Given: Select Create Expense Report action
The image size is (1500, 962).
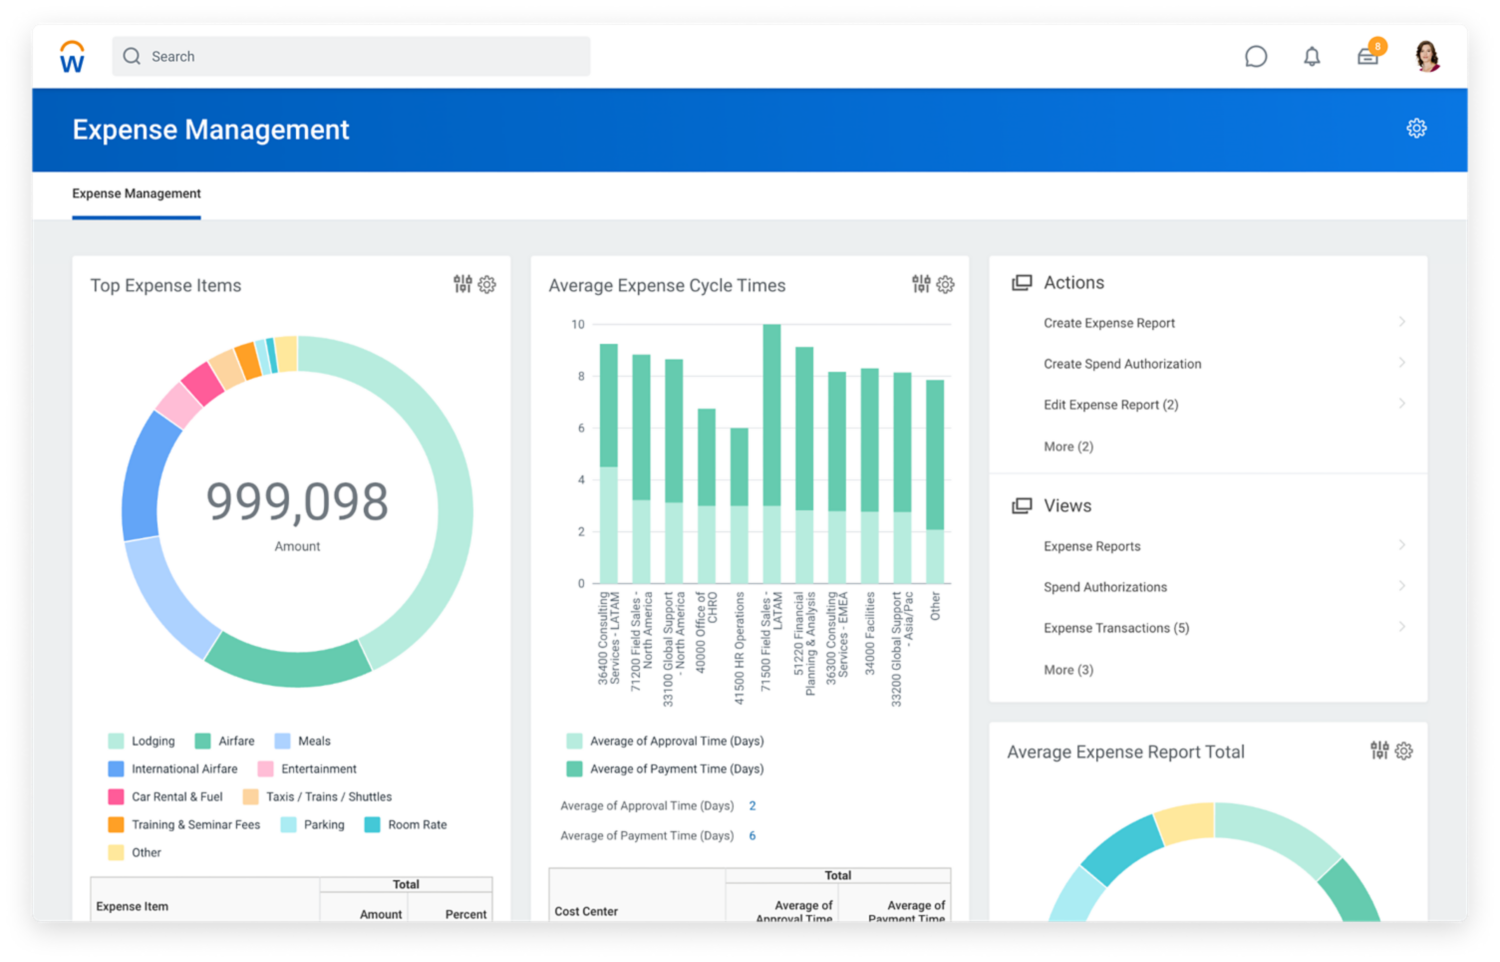Looking at the screenshot, I should (1109, 322).
